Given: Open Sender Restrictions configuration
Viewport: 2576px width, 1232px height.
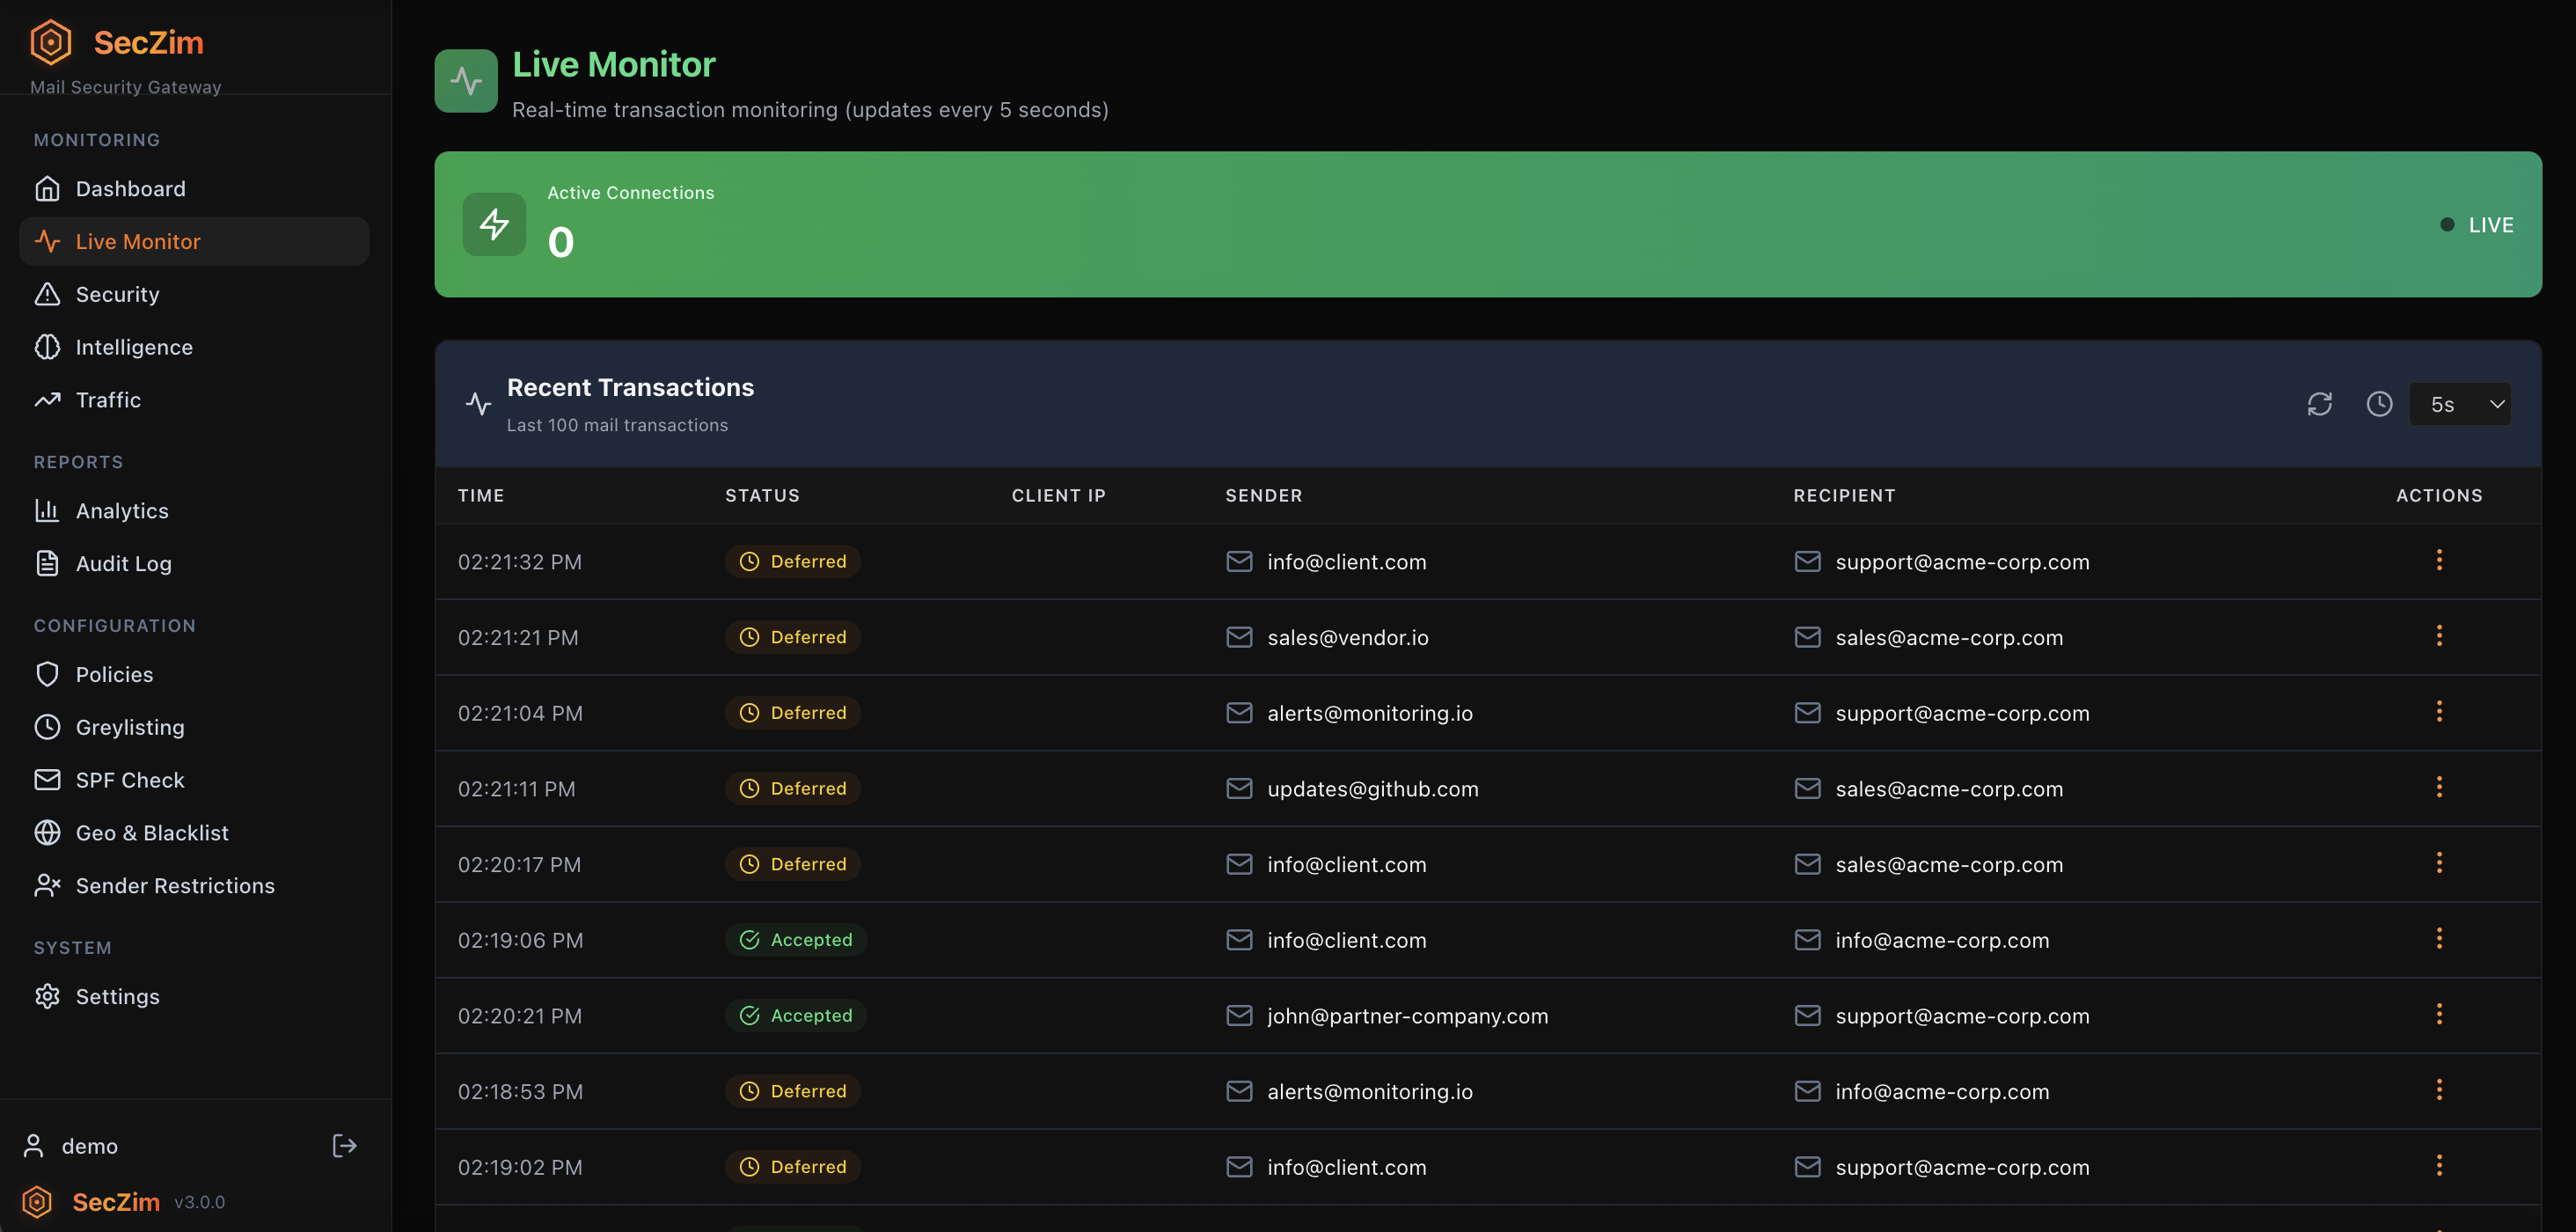Looking at the screenshot, I should pos(175,885).
